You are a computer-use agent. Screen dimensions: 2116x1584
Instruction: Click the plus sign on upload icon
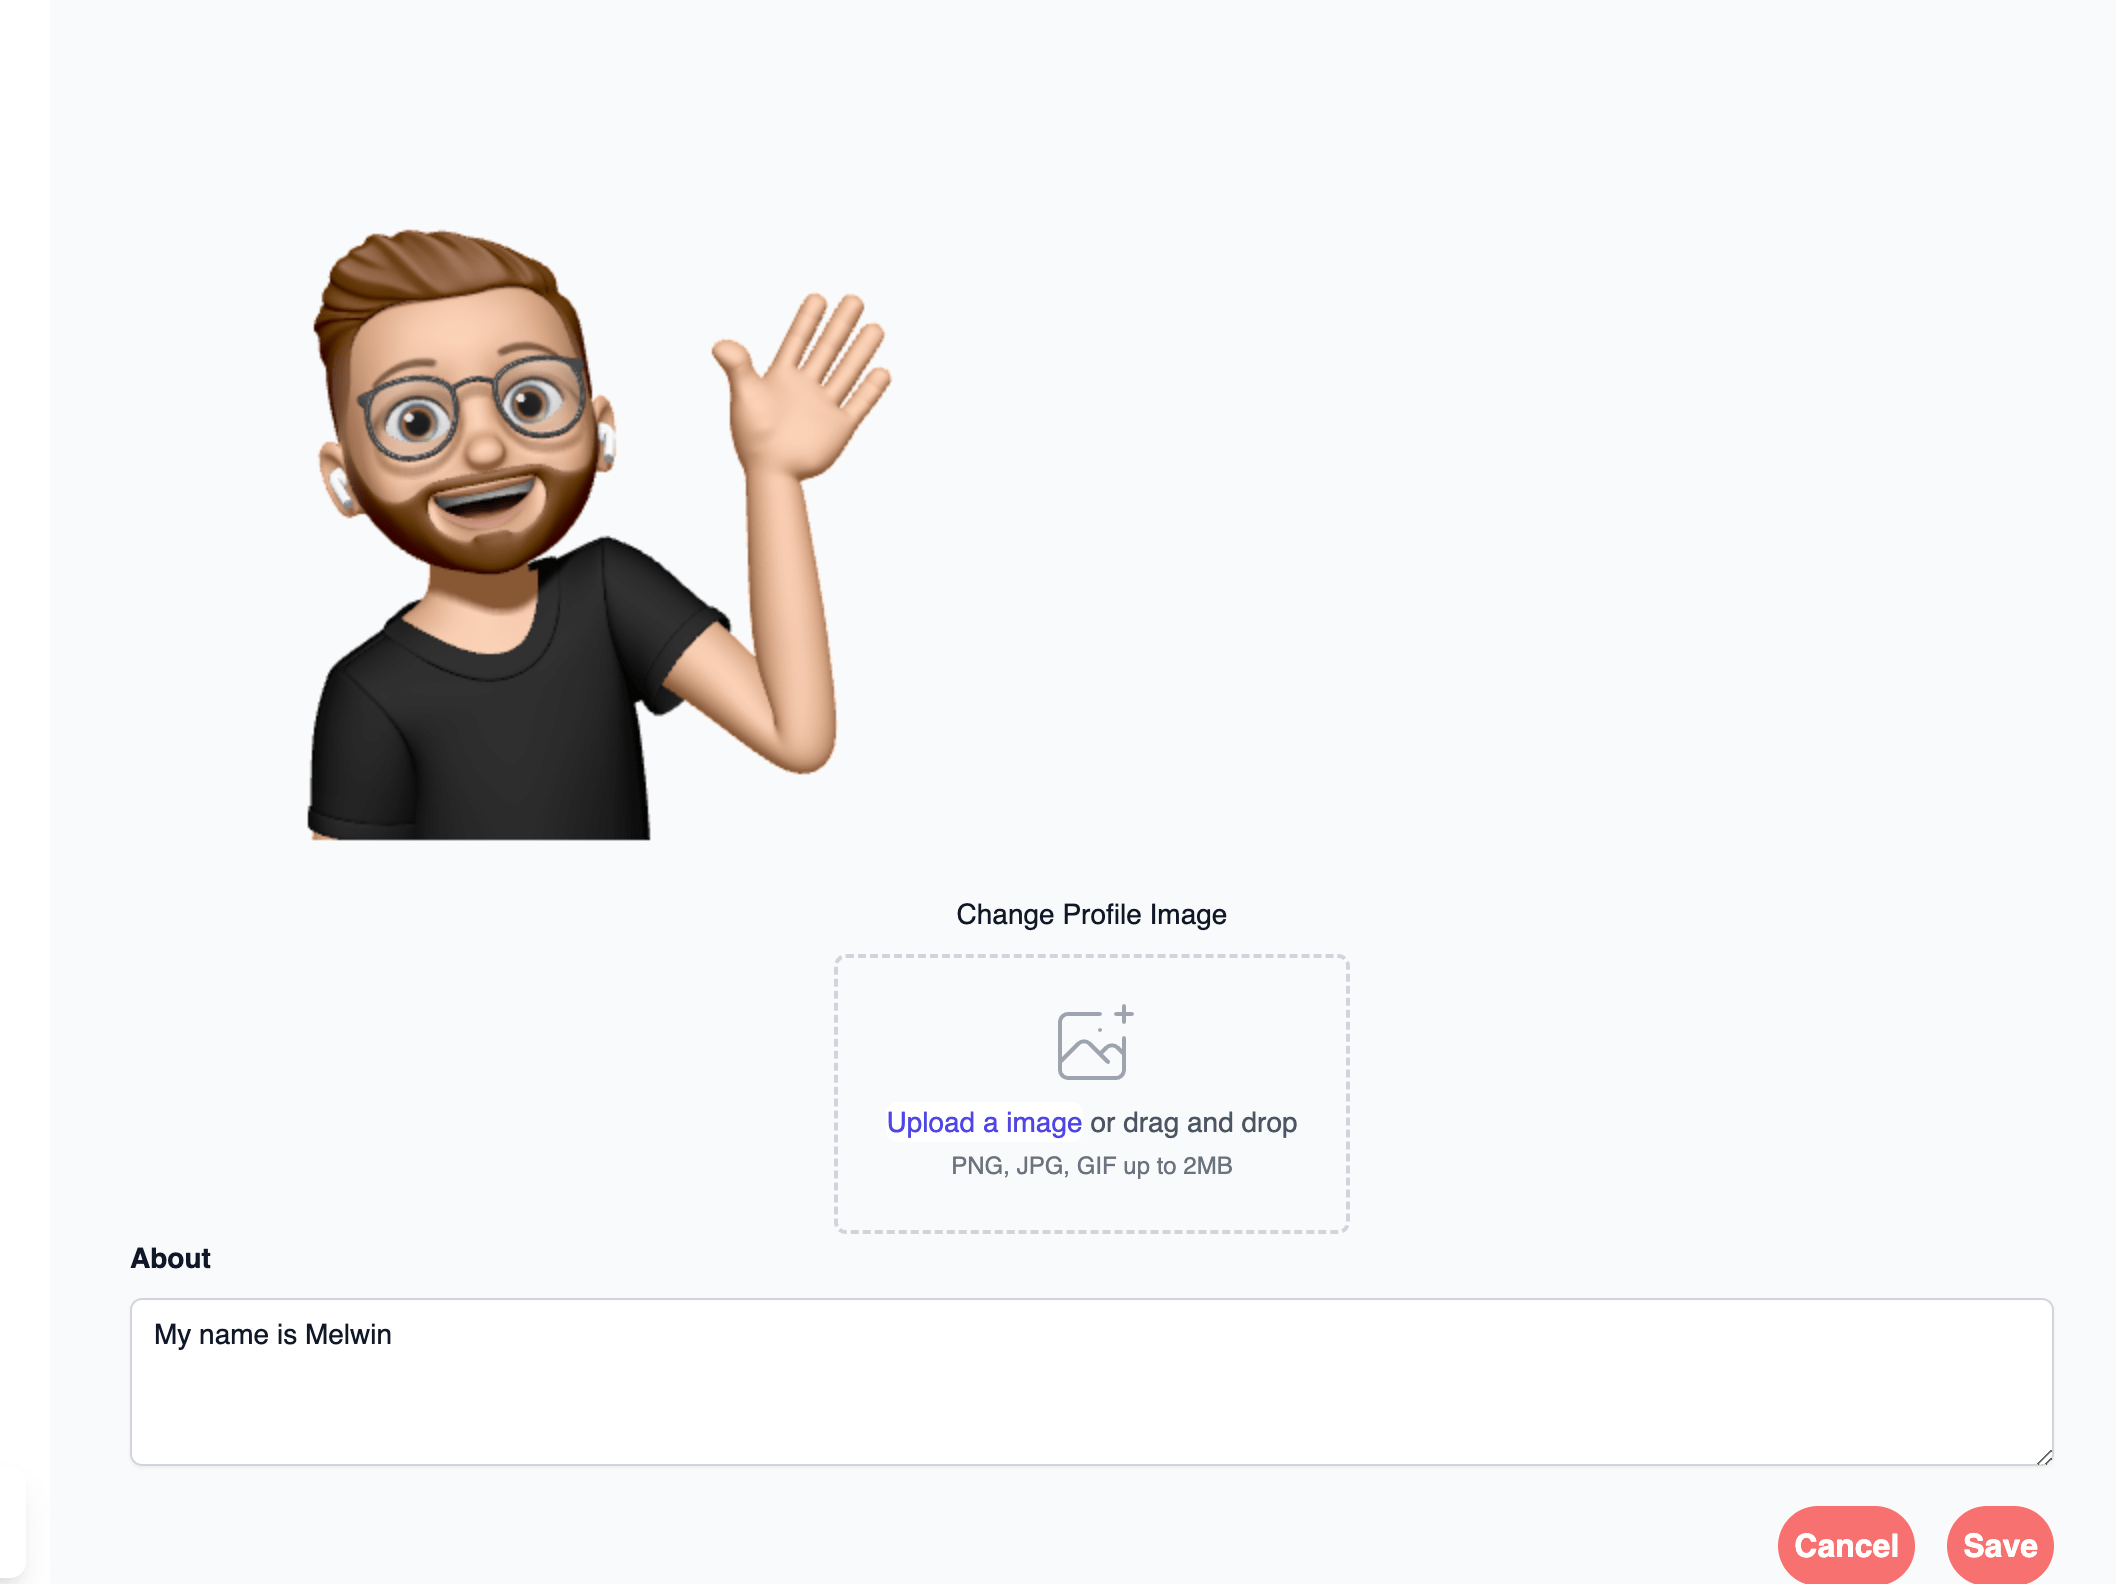point(1124,1014)
